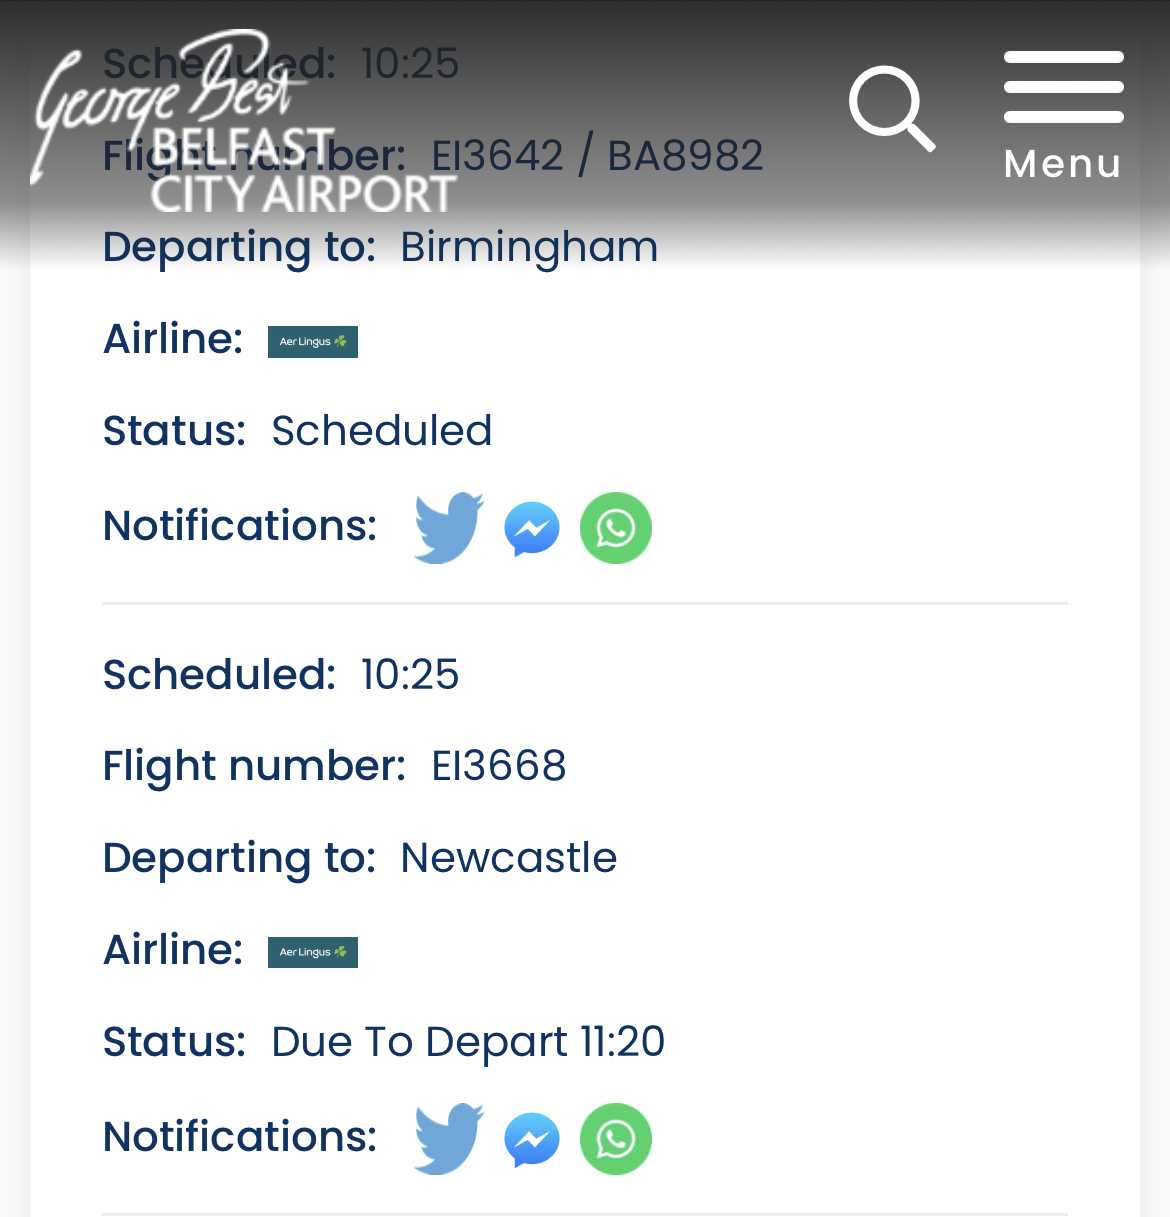Open the hamburger Menu
This screenshot has width=1170, height=1217.
tap(1063, 87)
